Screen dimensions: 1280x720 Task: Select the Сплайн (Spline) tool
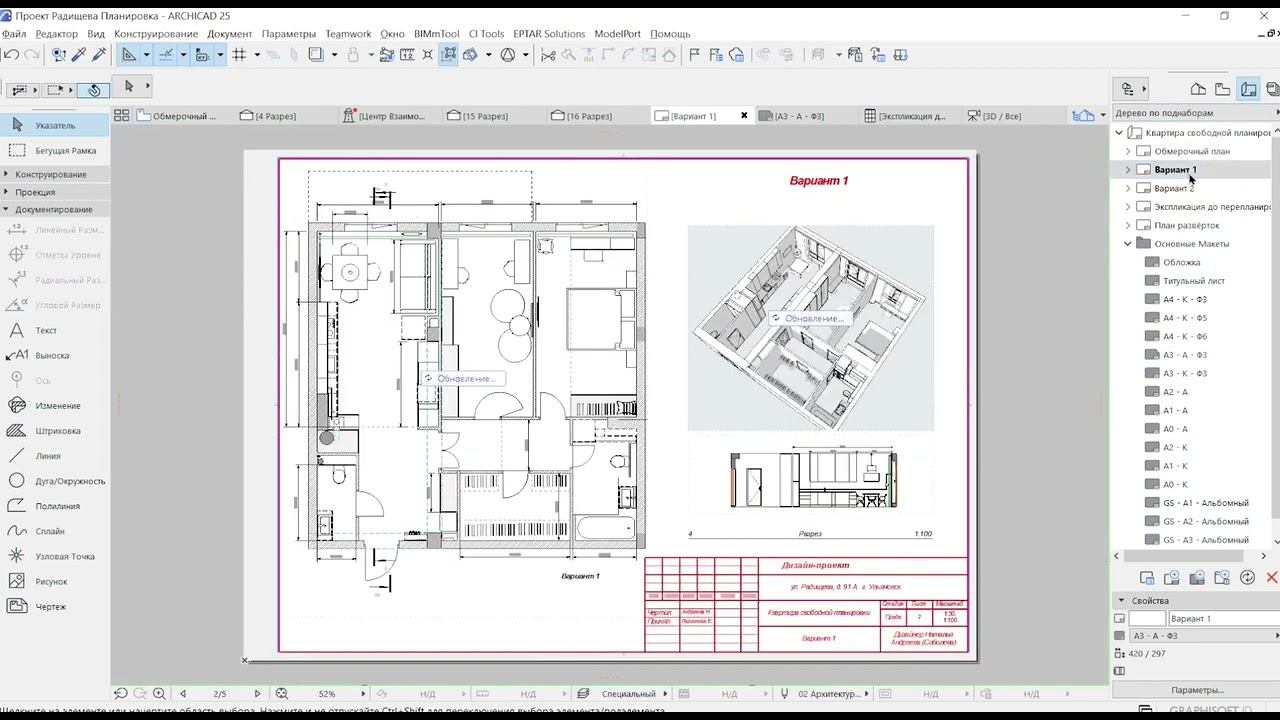(50, 531)
